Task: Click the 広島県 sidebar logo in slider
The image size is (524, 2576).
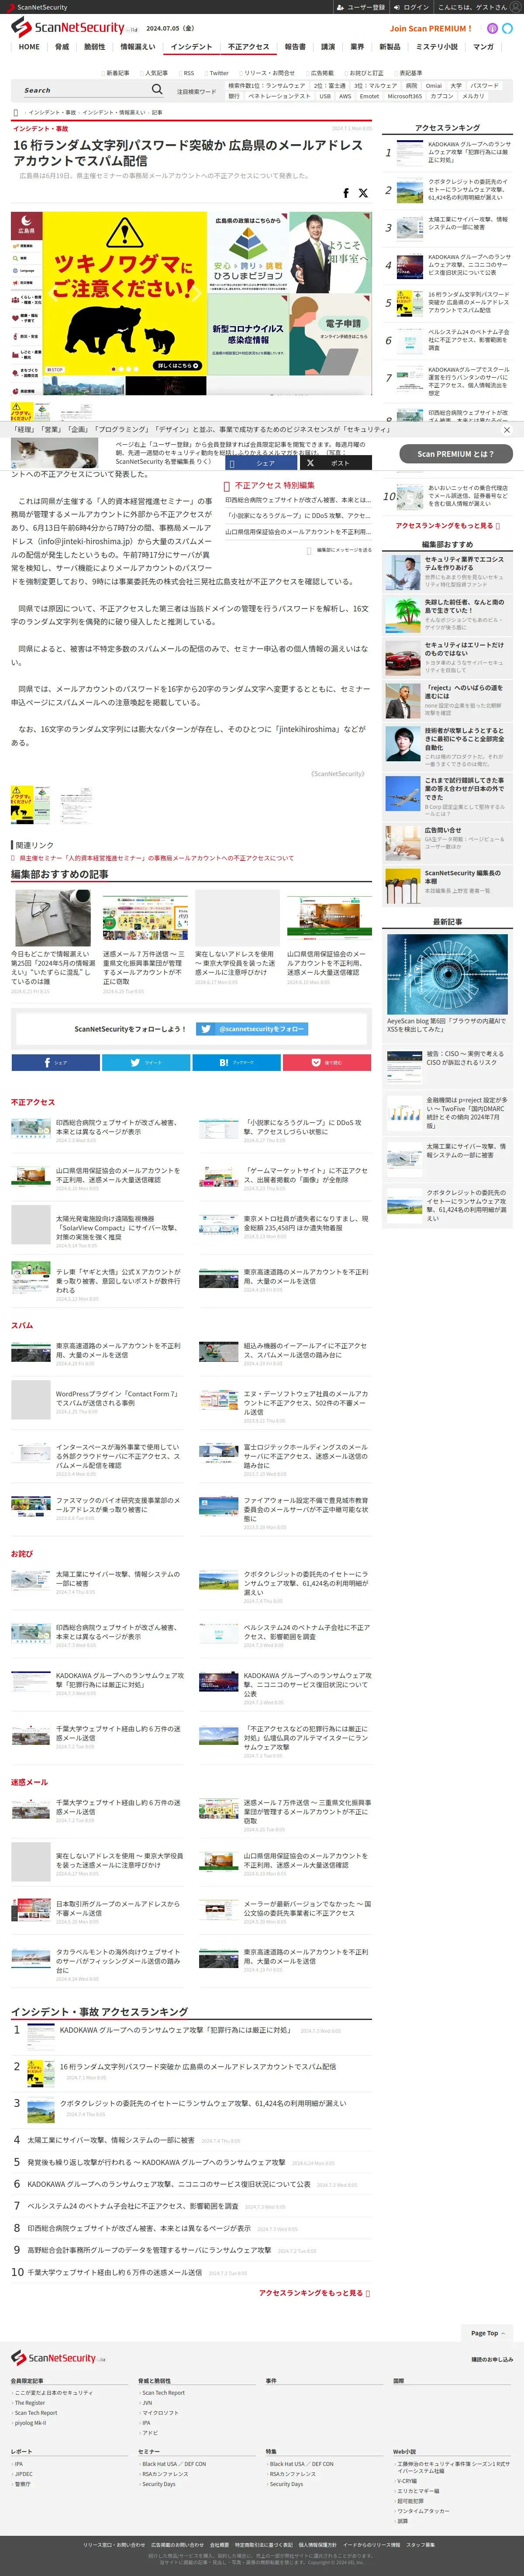Action: 26,223
